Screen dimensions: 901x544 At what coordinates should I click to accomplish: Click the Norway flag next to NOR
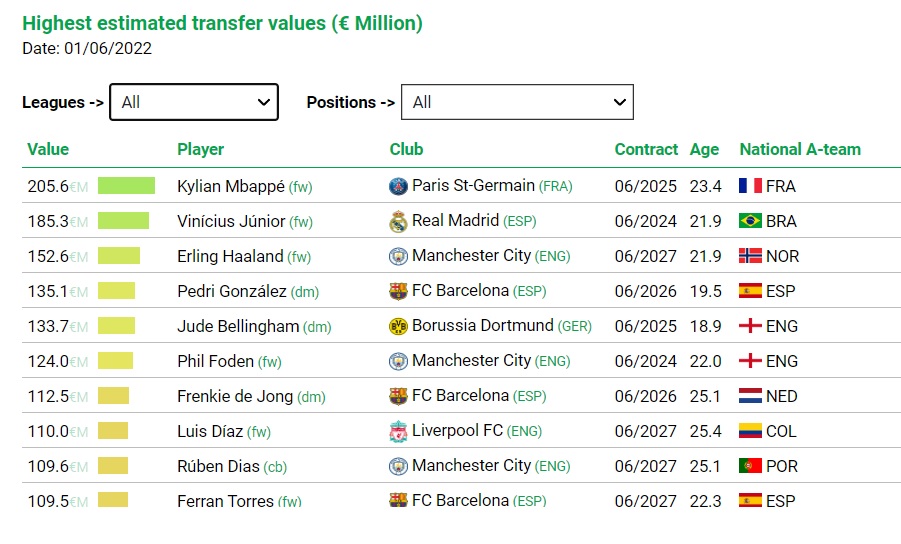pyautogui.click(x=750, y=256)
